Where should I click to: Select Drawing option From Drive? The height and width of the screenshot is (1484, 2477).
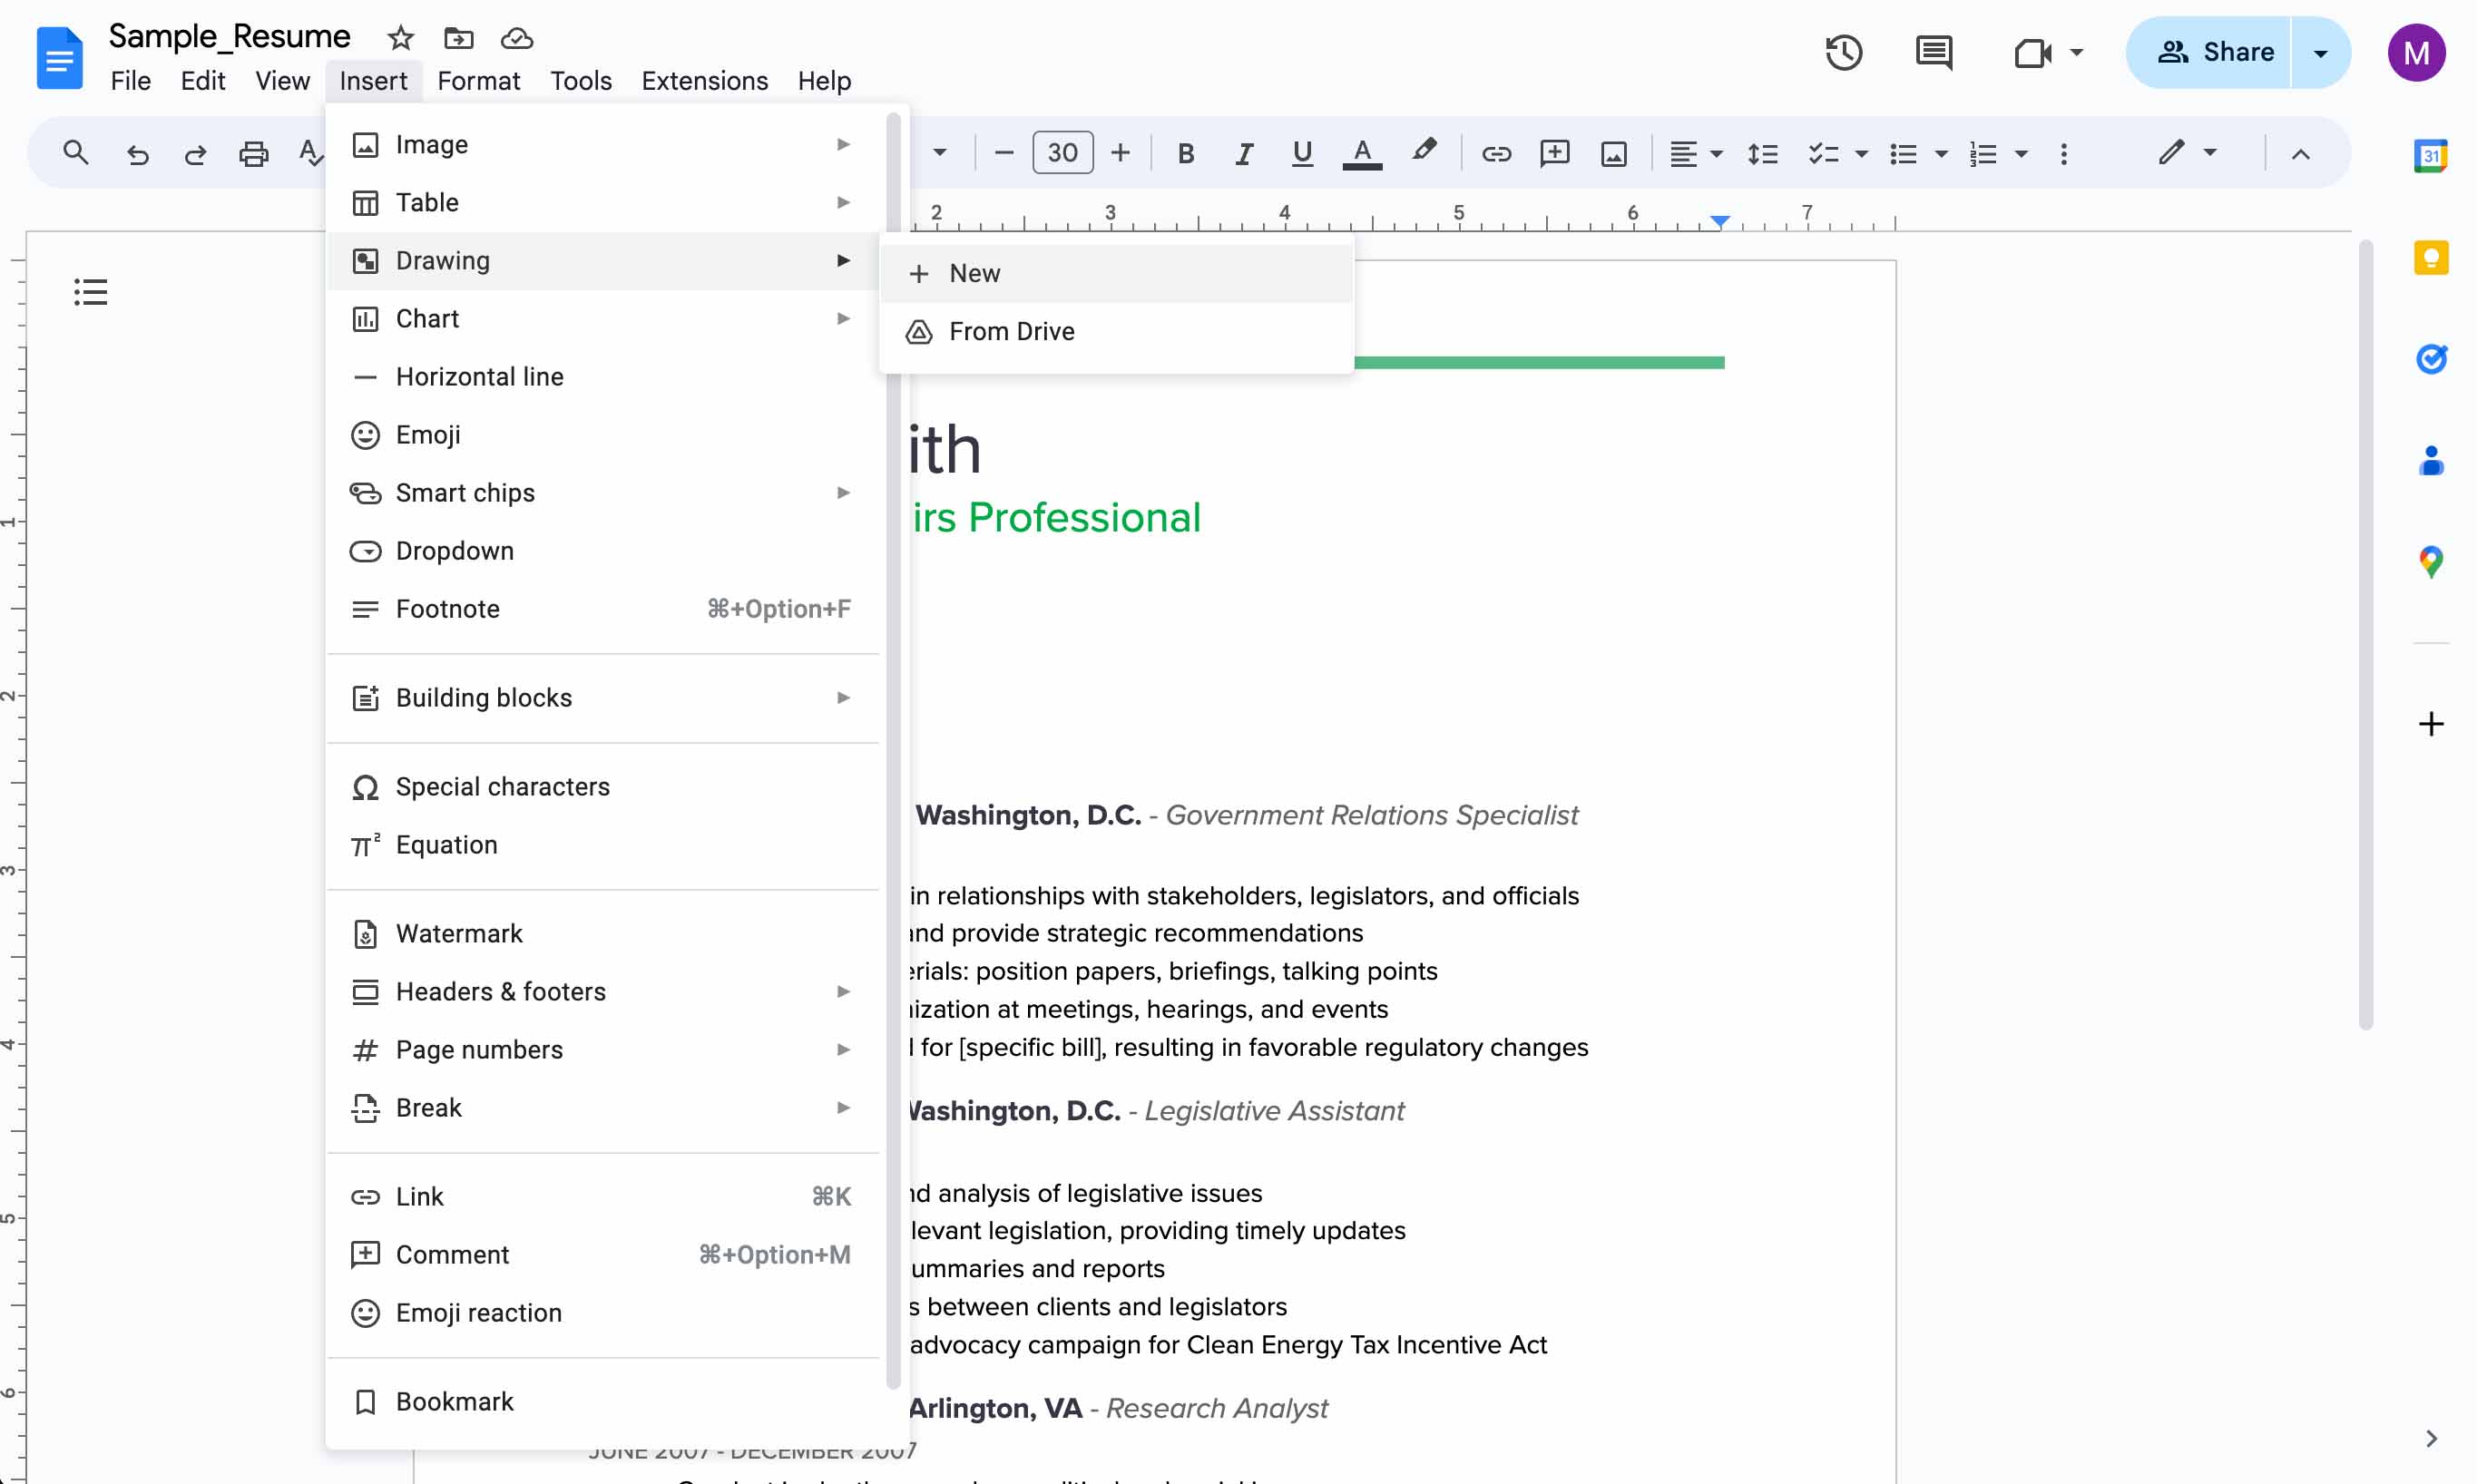[1013, 330]
